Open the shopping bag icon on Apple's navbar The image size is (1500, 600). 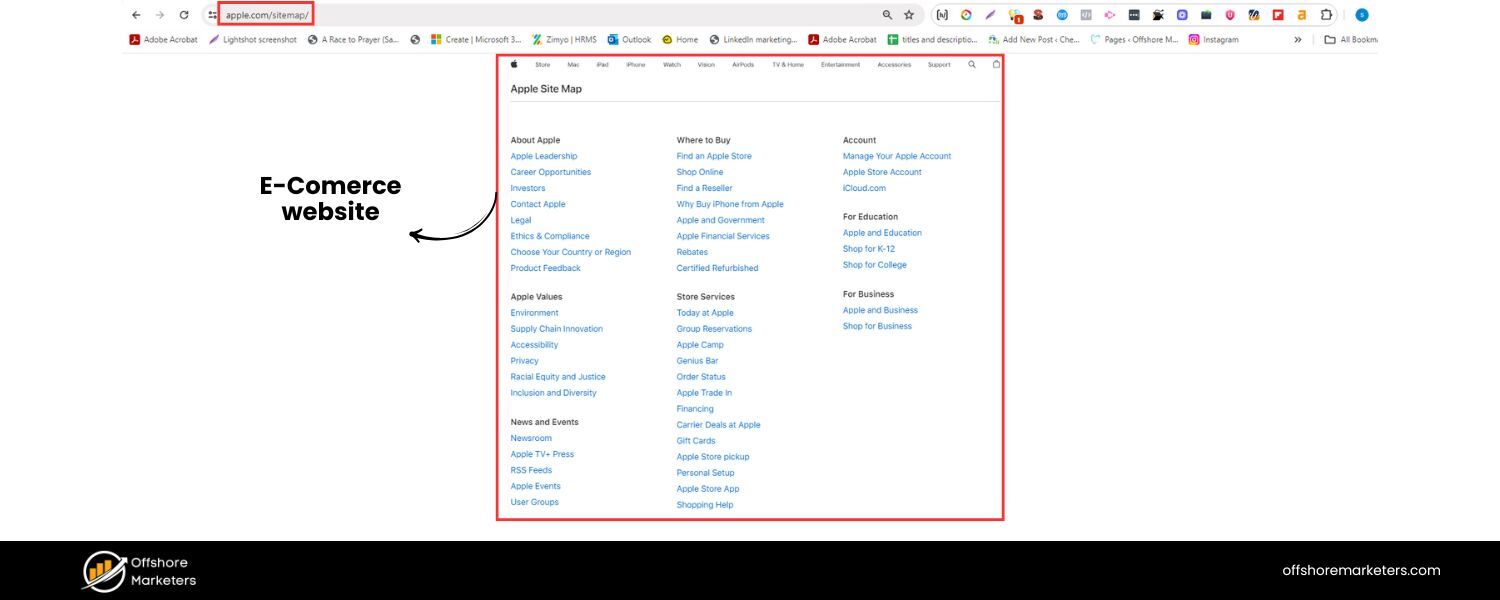[x=996, y=64]
